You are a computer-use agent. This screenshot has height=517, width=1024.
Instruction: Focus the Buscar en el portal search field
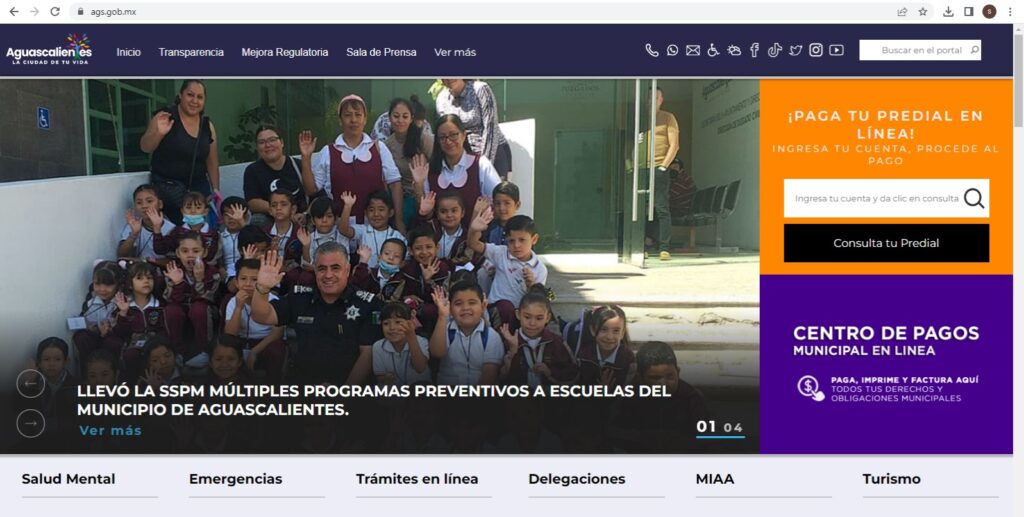(920, 50)
